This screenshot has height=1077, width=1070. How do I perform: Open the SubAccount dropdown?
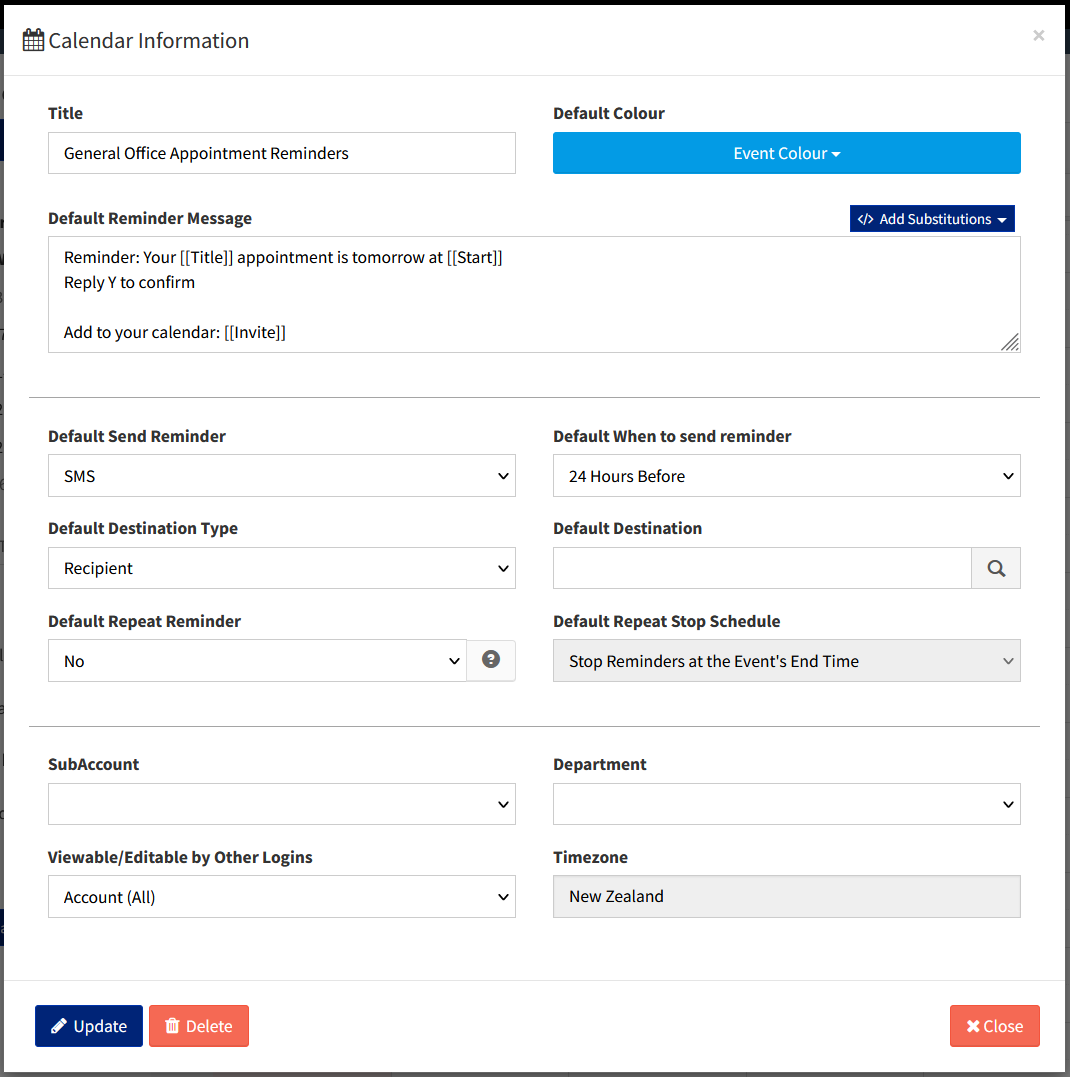click(281, 804)
